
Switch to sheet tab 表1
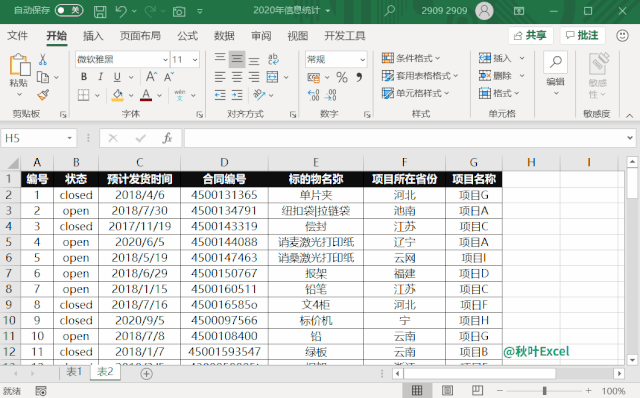[74, 372]
